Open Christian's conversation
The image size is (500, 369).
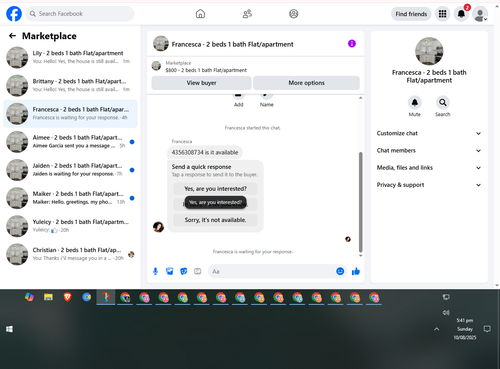pyautogui.click(x=70, y=254)
